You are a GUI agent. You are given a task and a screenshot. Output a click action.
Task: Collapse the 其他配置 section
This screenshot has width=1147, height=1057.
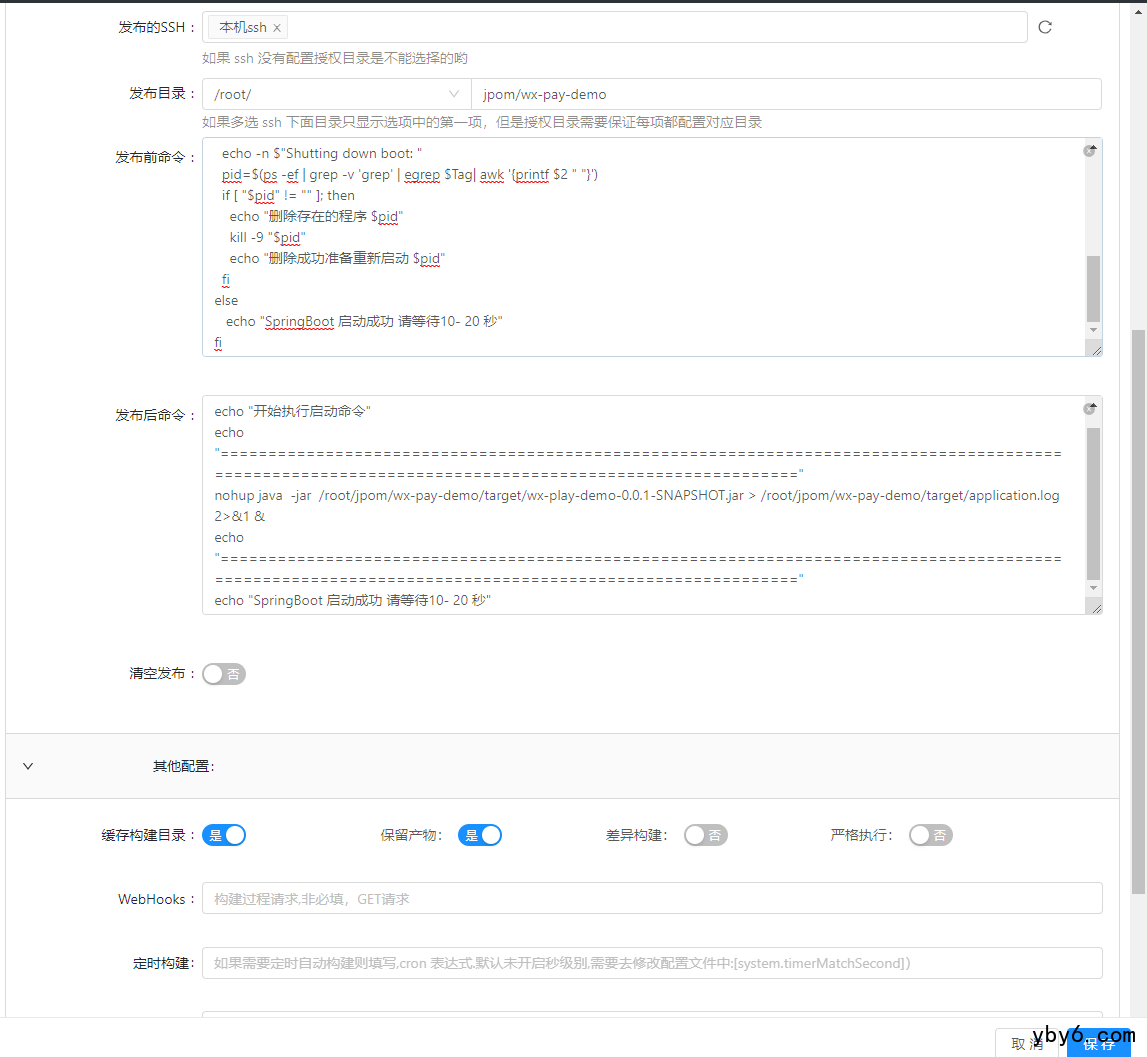(28, 766)
